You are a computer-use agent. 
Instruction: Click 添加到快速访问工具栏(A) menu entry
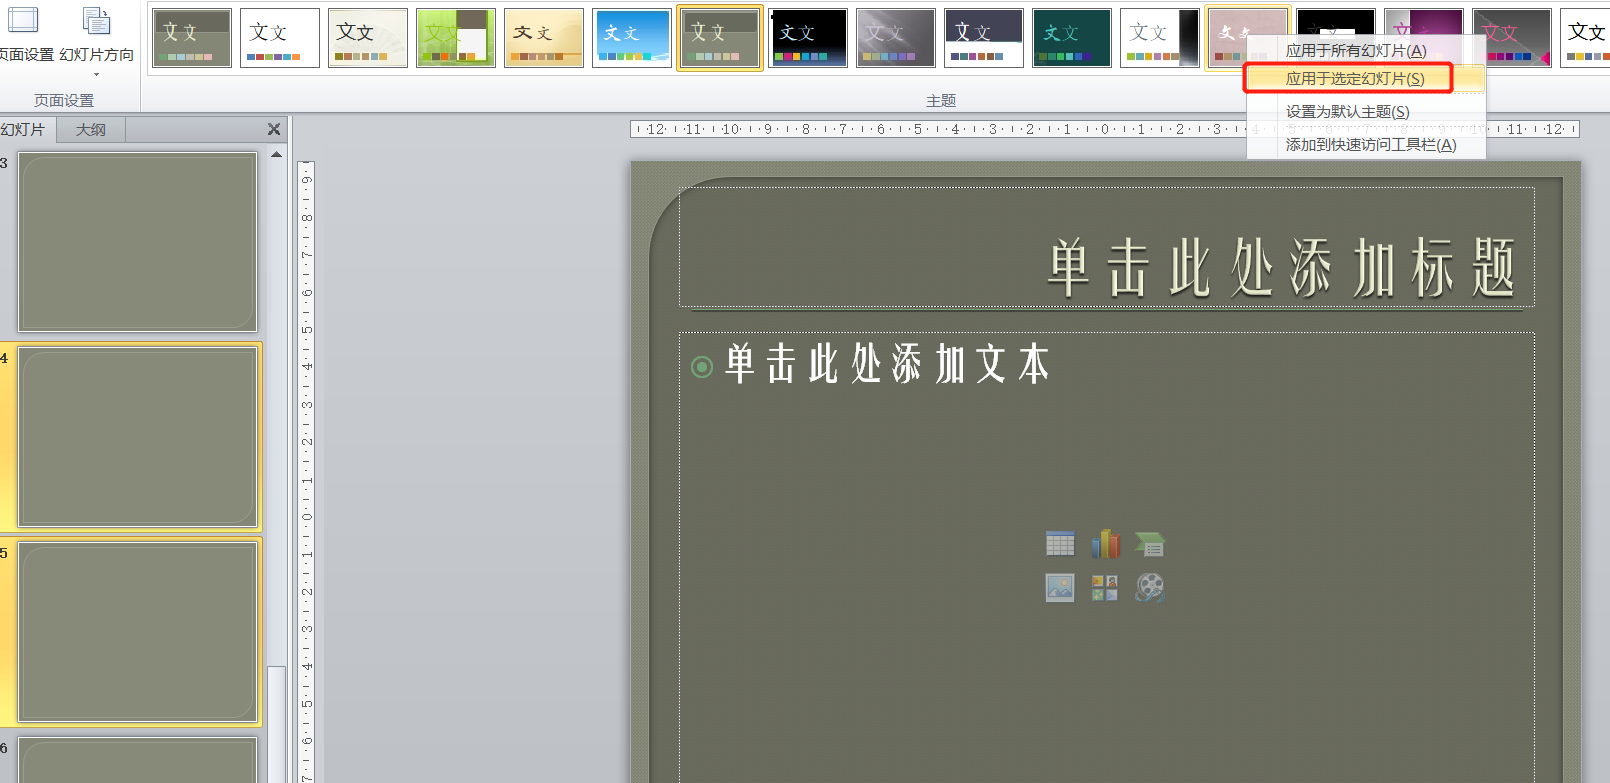click(x=1370, y=144)
